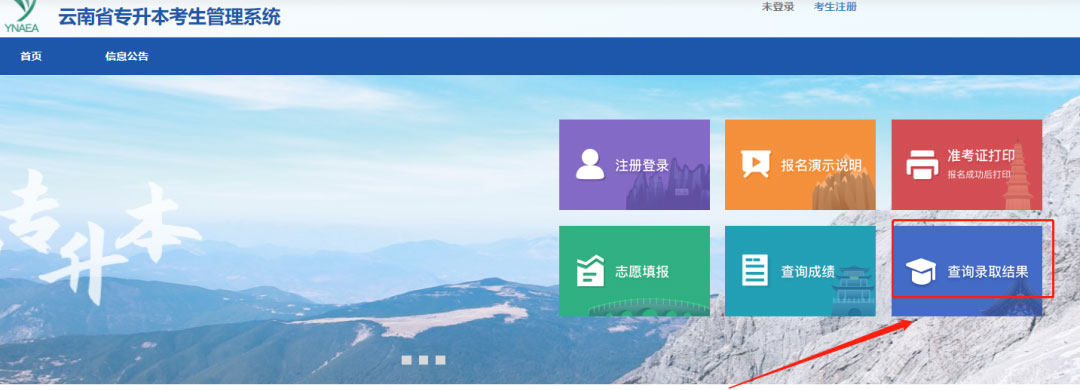Select the first carousel indicator dot

click(x=407, y=360)
